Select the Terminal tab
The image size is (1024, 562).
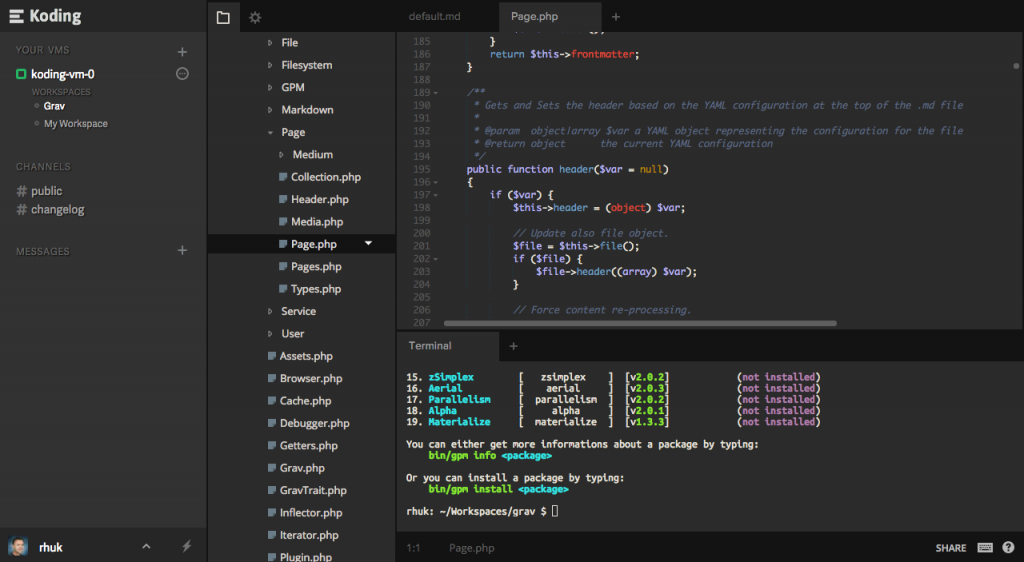pos(429,346)
